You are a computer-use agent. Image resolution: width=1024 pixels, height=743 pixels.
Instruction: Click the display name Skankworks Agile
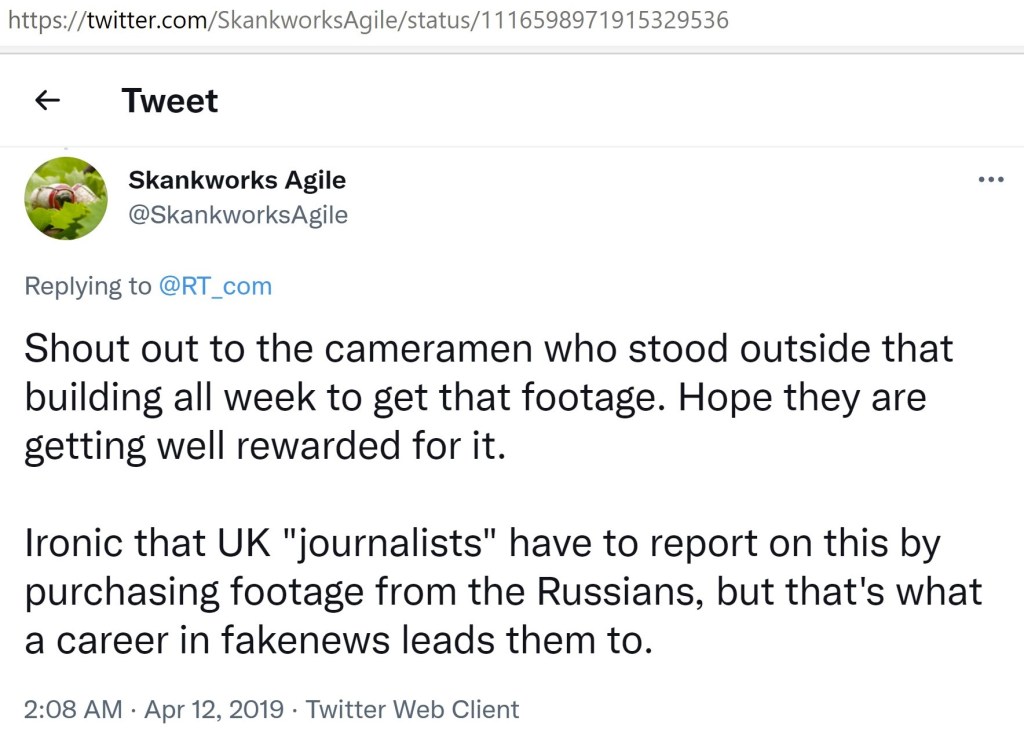click(237, 180)
